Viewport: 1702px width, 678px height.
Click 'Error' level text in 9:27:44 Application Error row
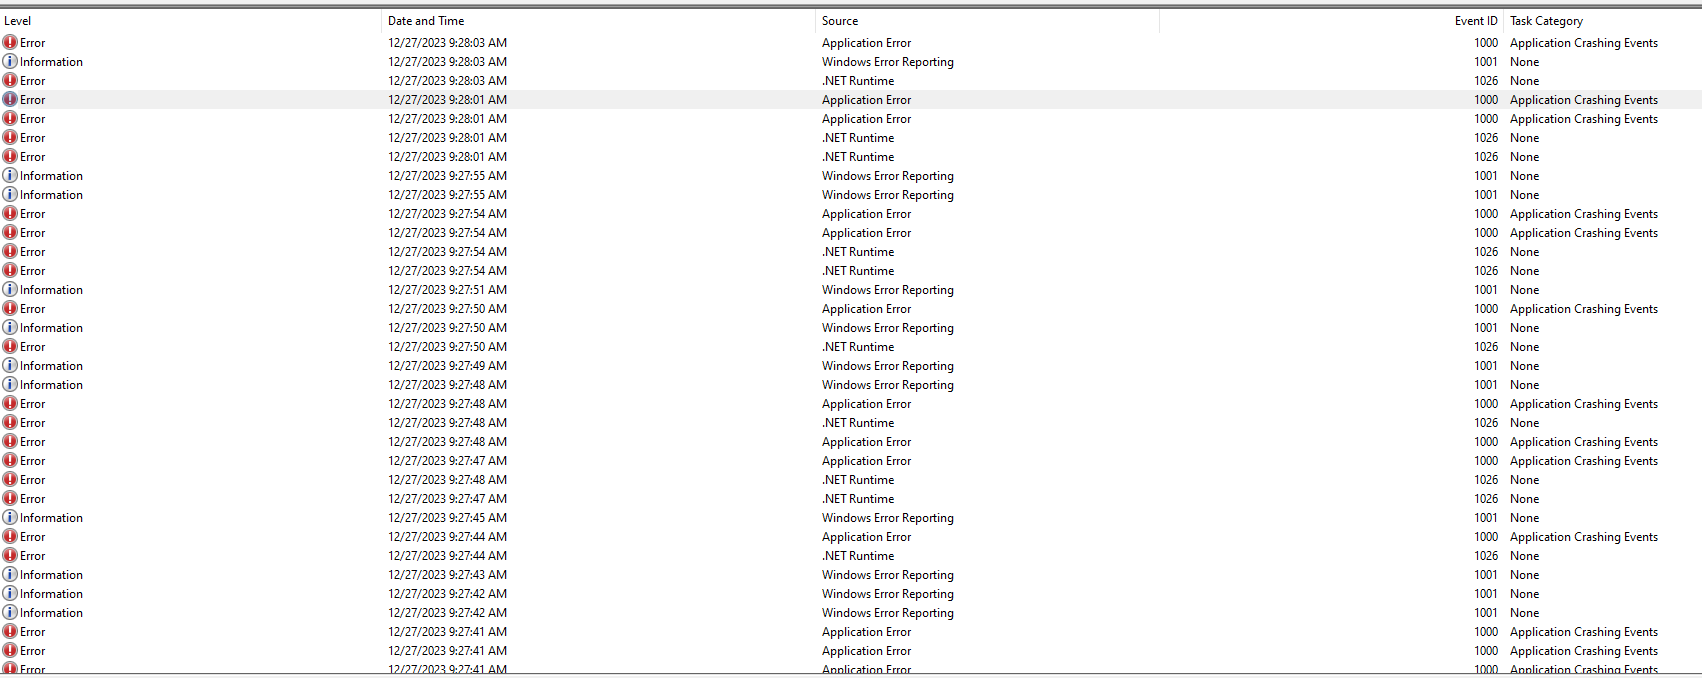click(x=32, y=537)
